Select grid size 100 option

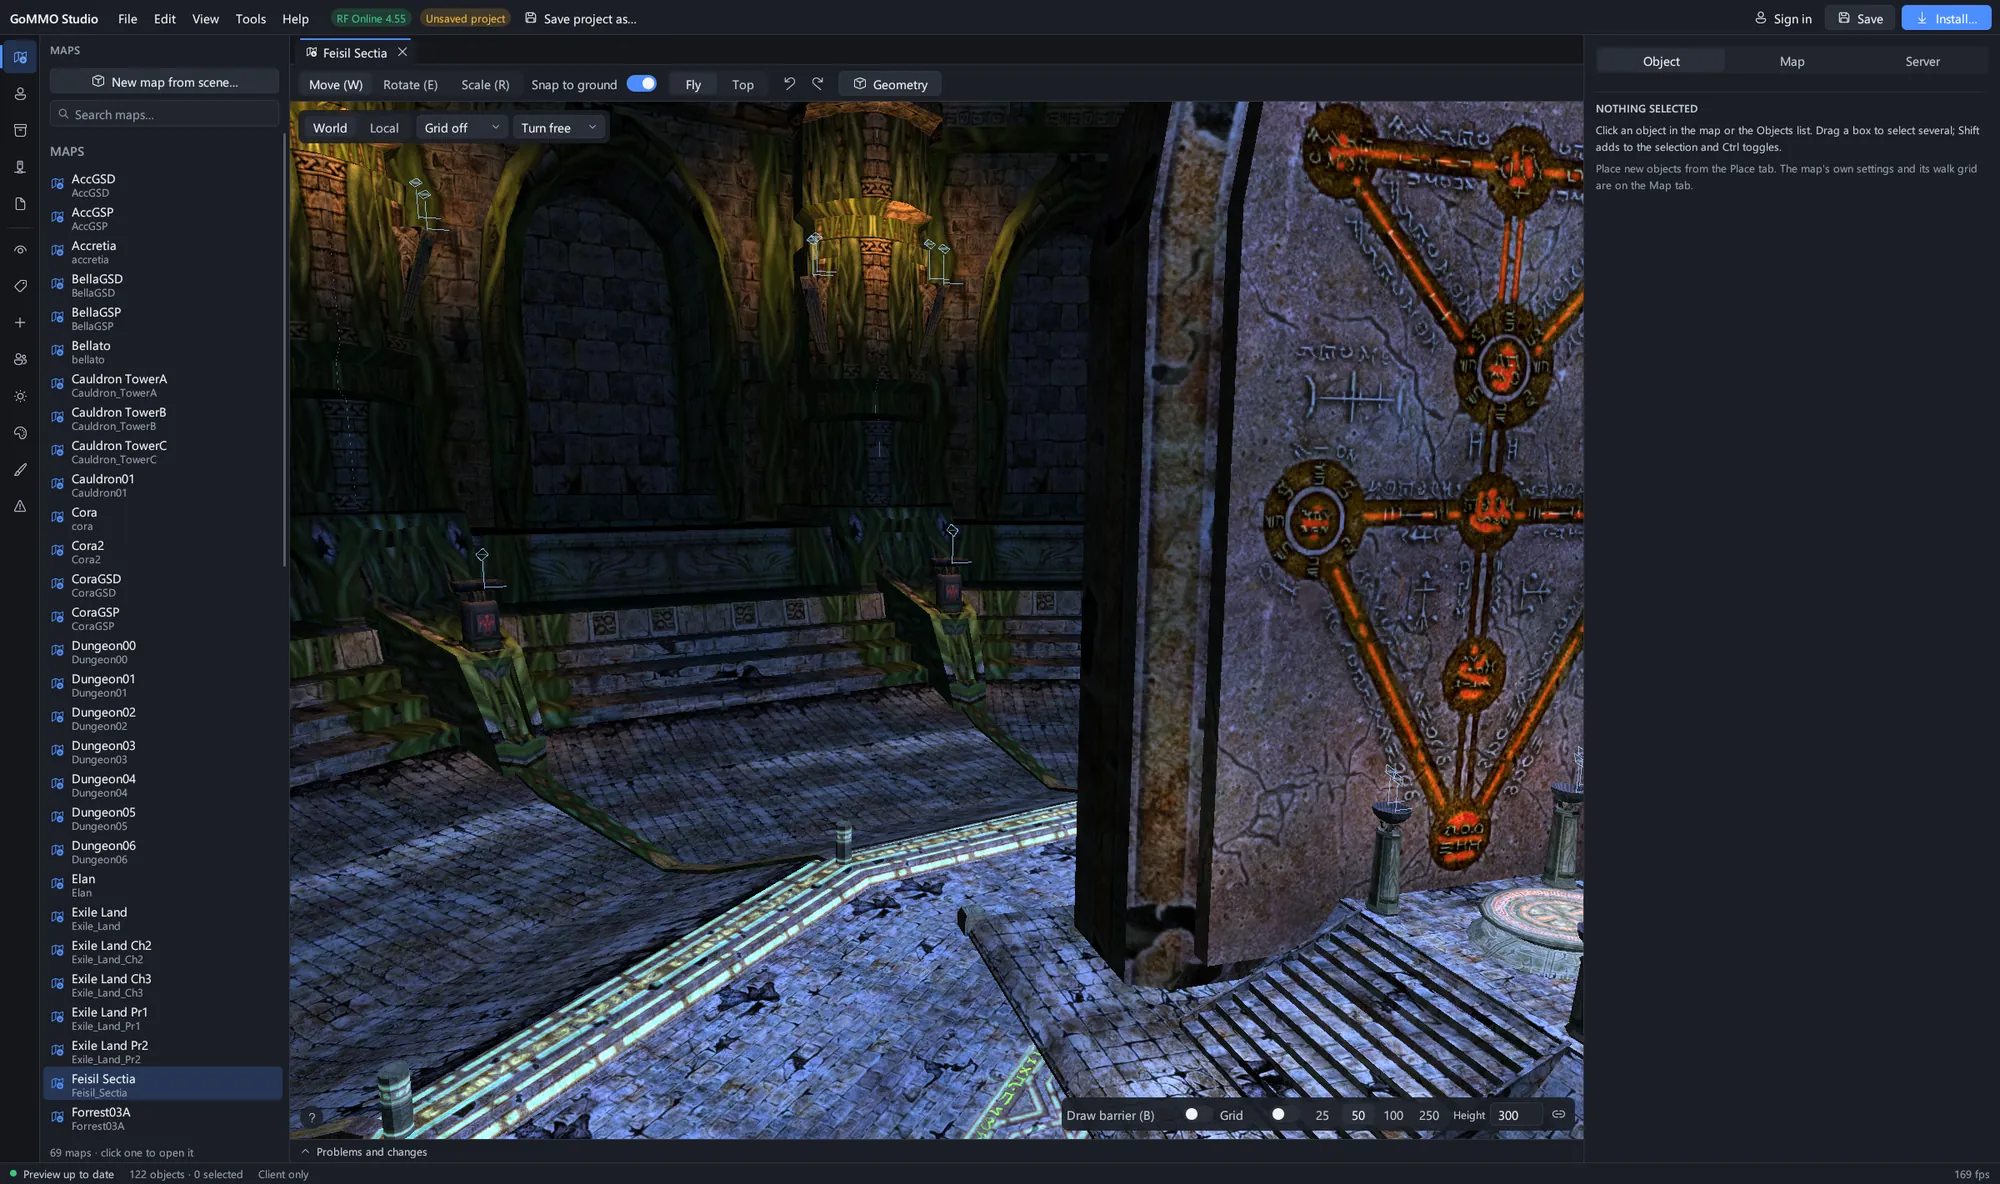point(1393,1115)
